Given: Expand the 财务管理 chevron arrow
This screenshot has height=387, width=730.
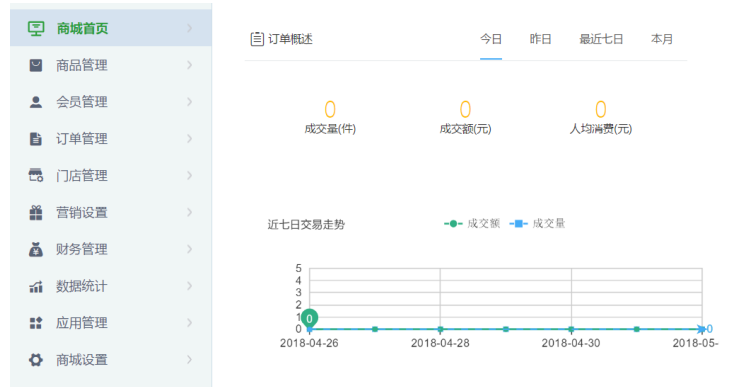Looking at the screenshot, I should pos(189,249).
